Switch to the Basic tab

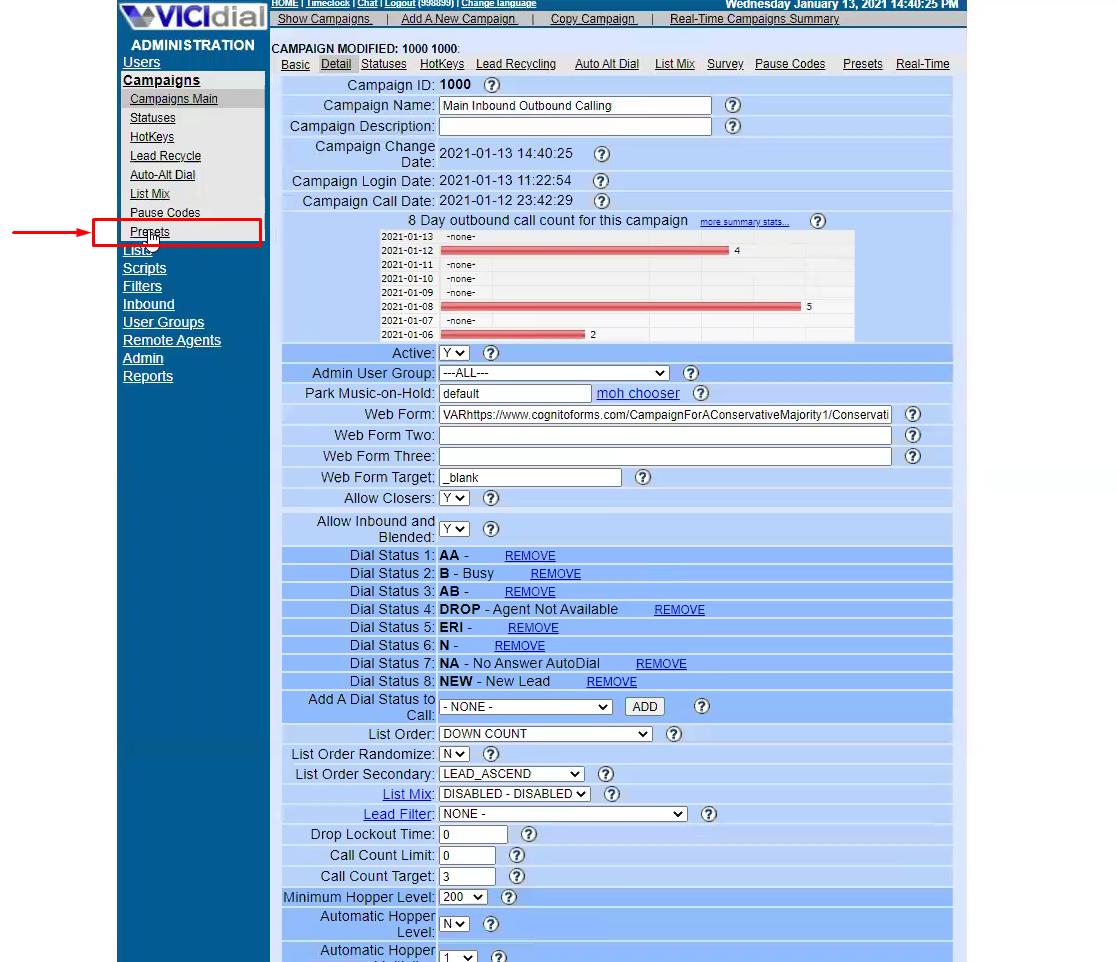(x=295, y=64)
